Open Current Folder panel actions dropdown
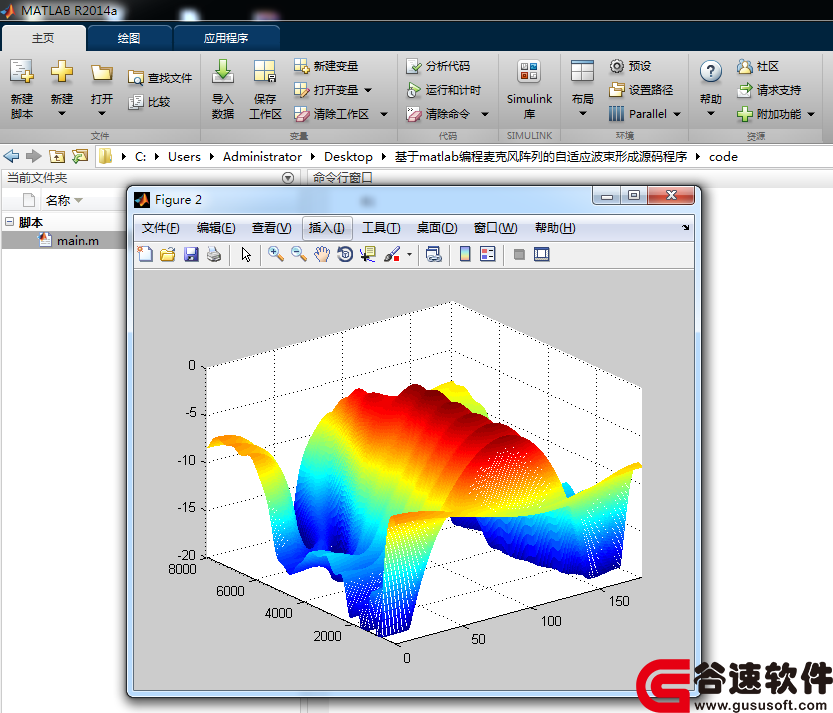 [288, 178]
